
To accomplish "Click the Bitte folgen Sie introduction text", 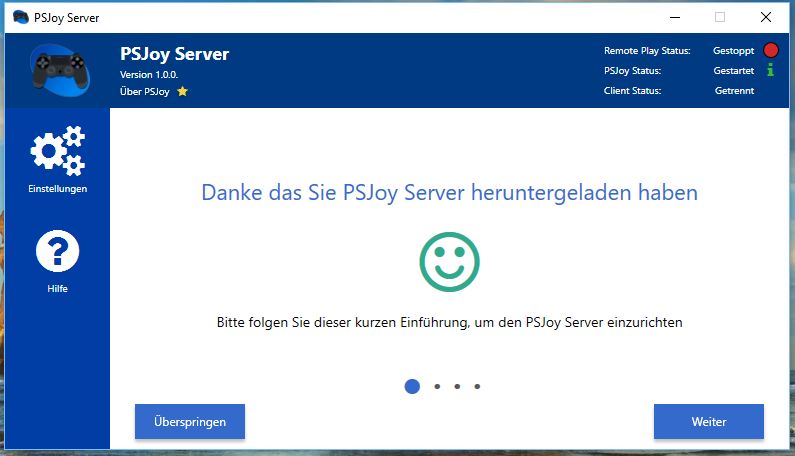I will tap(449, 323).
